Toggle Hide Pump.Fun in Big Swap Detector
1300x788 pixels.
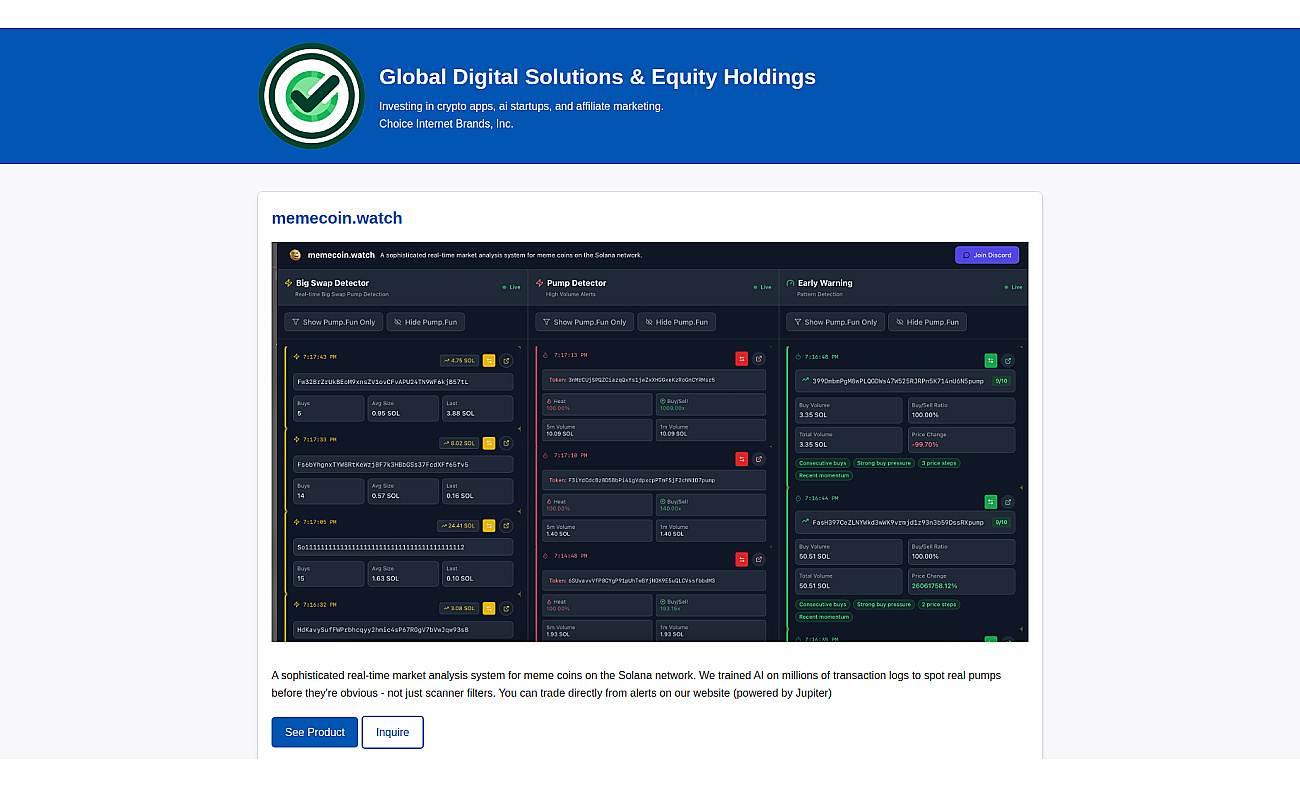point(426,322)
